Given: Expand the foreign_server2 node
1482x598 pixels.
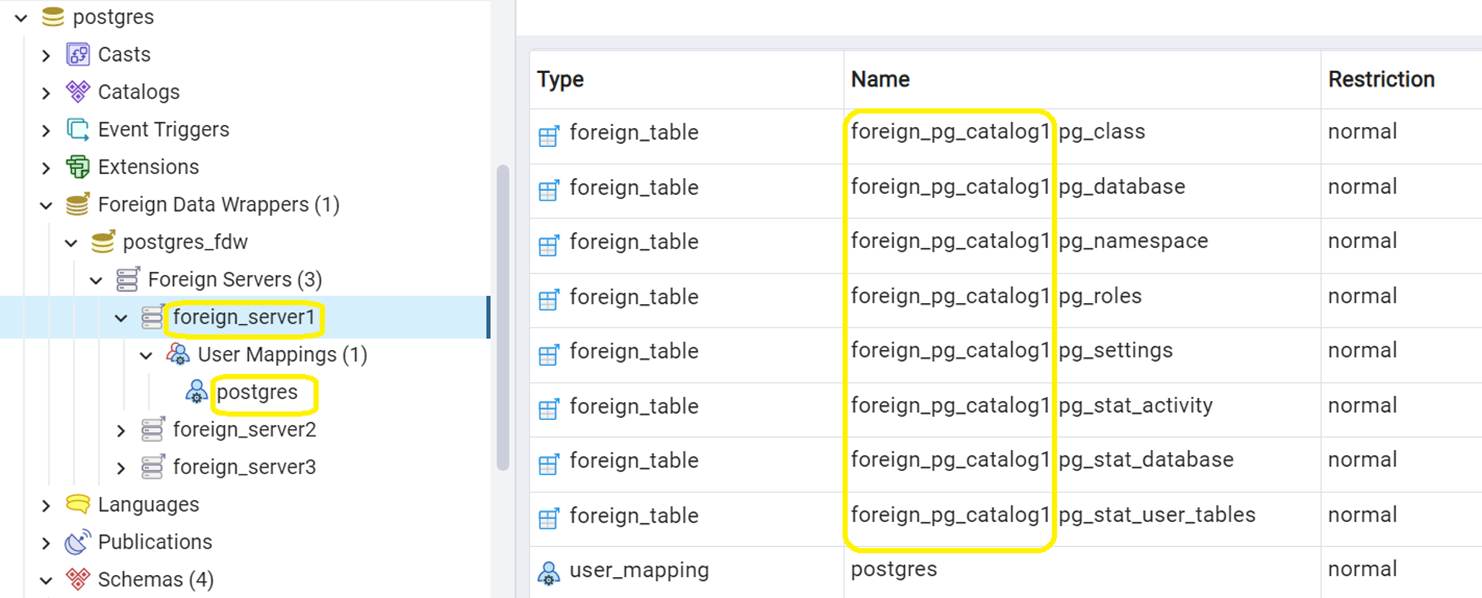Looking at the screenshot, I should (x=121, y=430).
